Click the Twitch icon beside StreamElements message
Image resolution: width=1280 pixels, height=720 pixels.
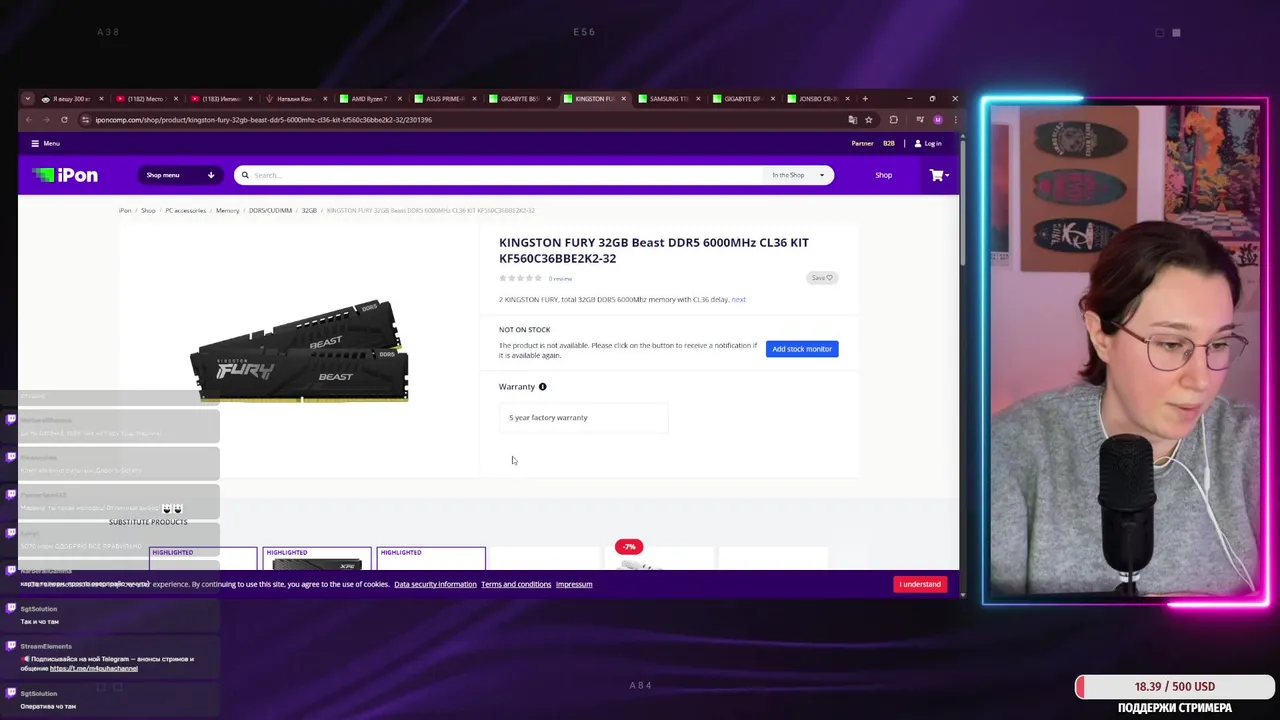click(x=11, y=646)
